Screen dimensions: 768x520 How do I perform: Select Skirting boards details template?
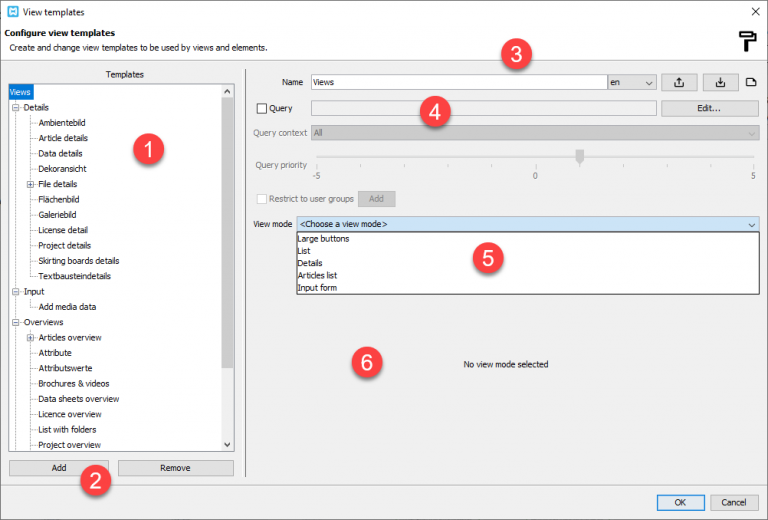(x=78, y=261)
